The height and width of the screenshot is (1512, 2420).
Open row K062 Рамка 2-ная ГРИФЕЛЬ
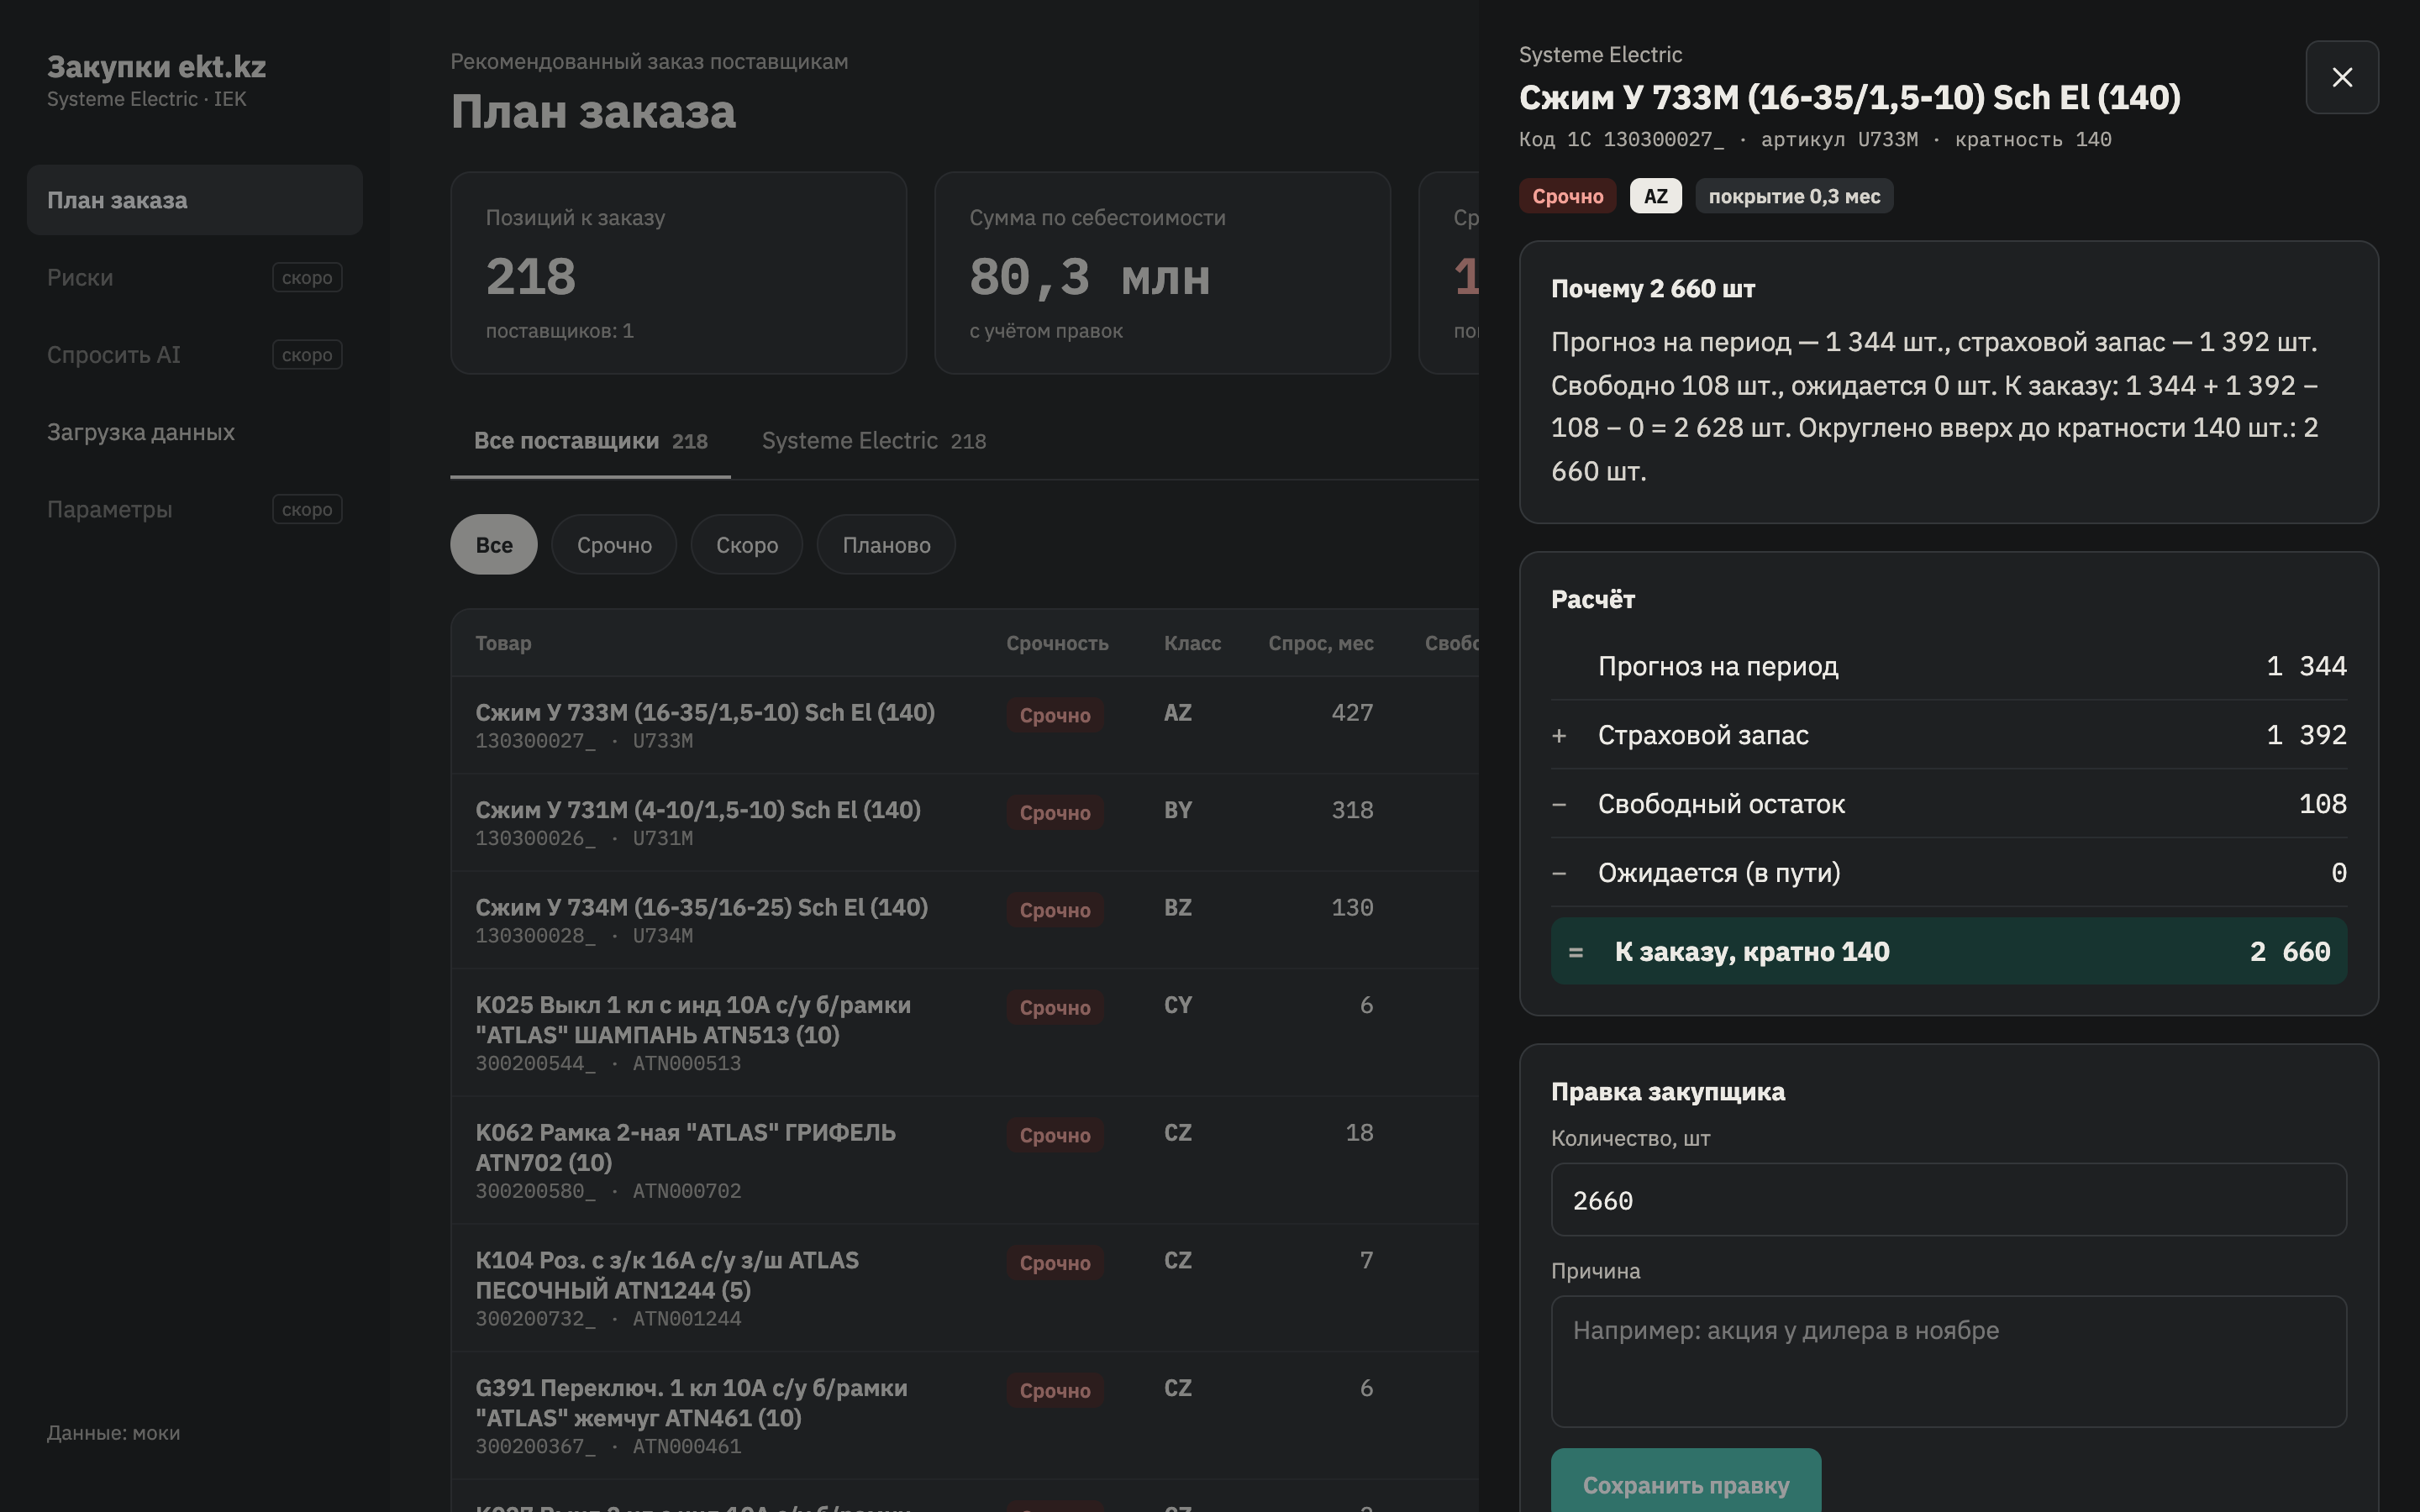[964, 1160]
